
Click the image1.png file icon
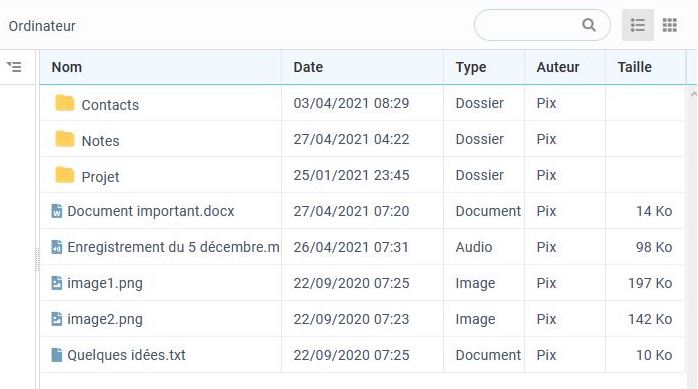coord(57,283)
